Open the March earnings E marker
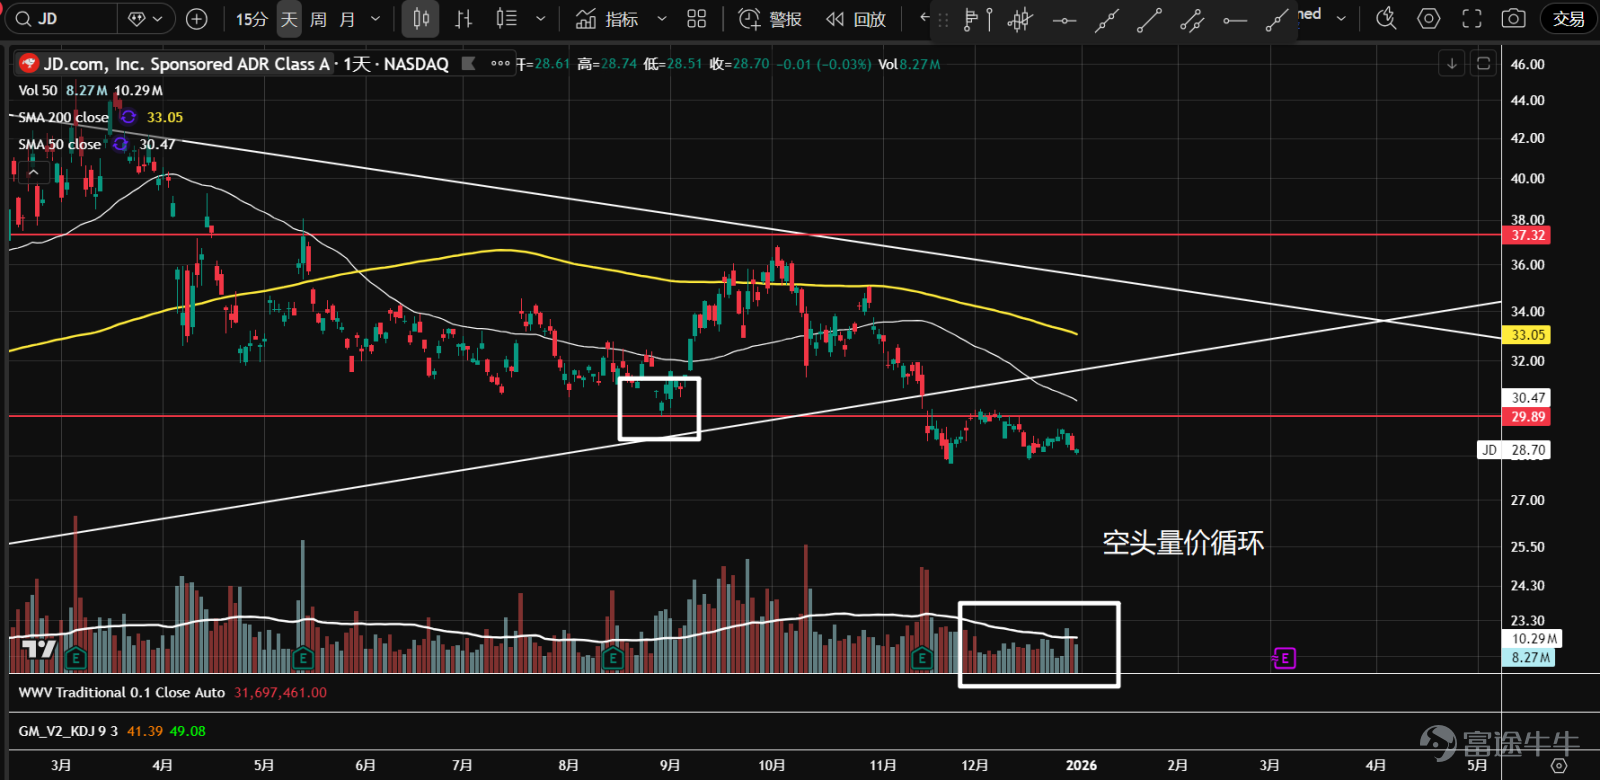This screenshot has height=780, width=1600. [75, 658]
